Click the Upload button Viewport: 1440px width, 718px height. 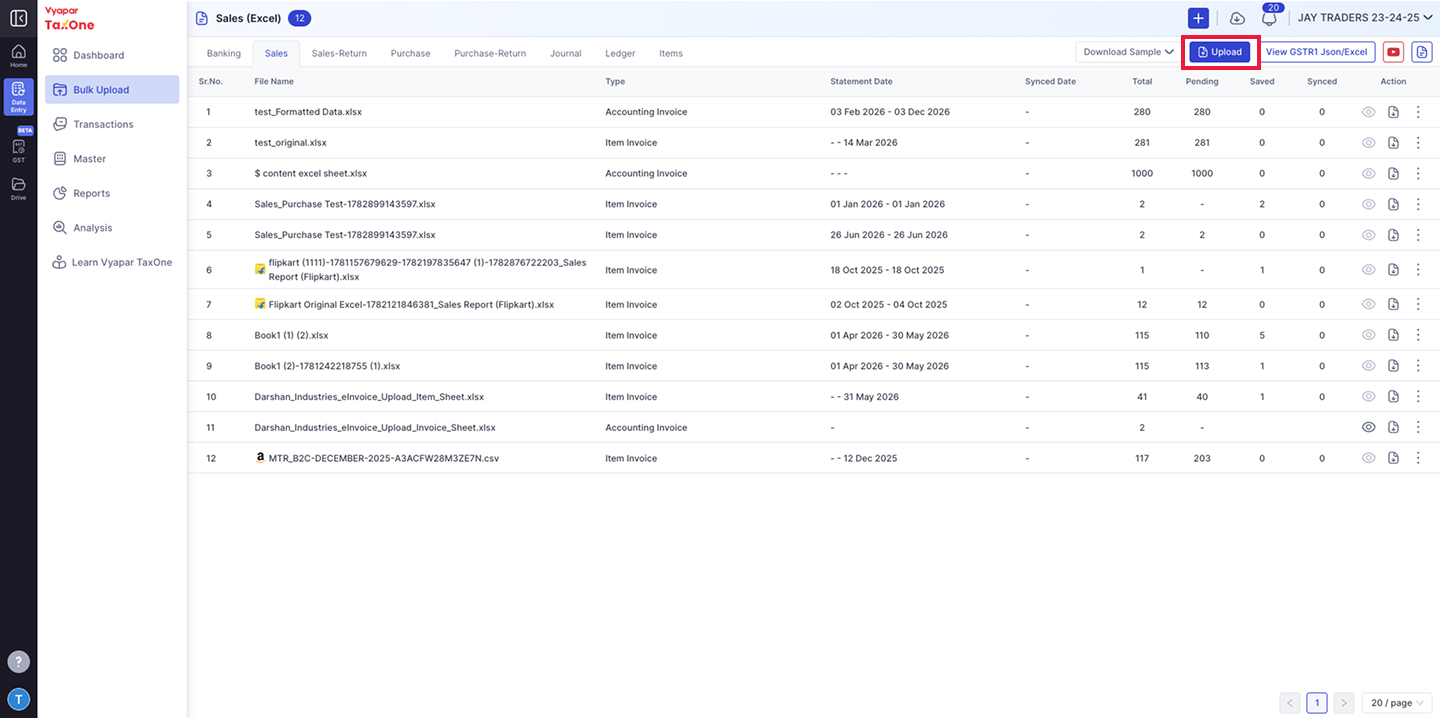[1219, 52]
